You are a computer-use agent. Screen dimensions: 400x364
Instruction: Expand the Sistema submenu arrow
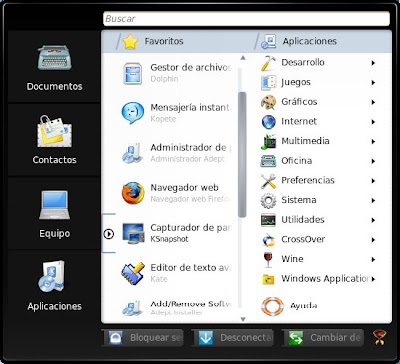373,200
